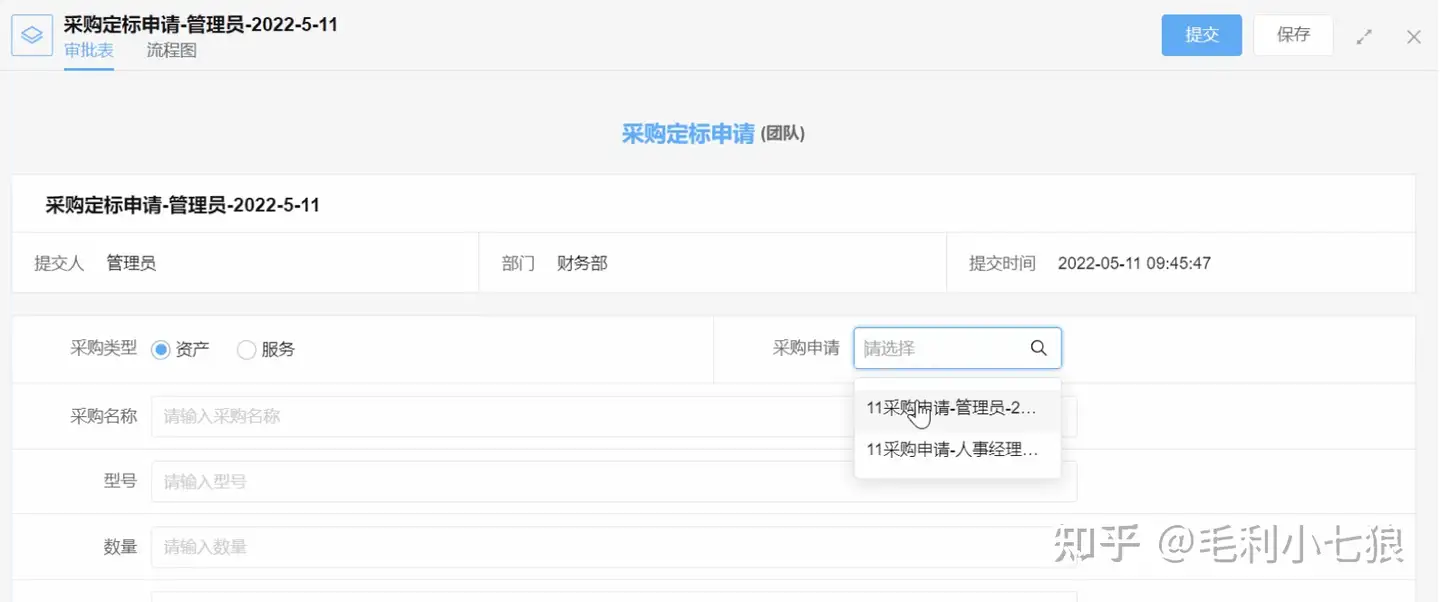Focus the 型号 input field
Image resolution: width=1440 pixels, height=602 pixels.
[614, 481]
